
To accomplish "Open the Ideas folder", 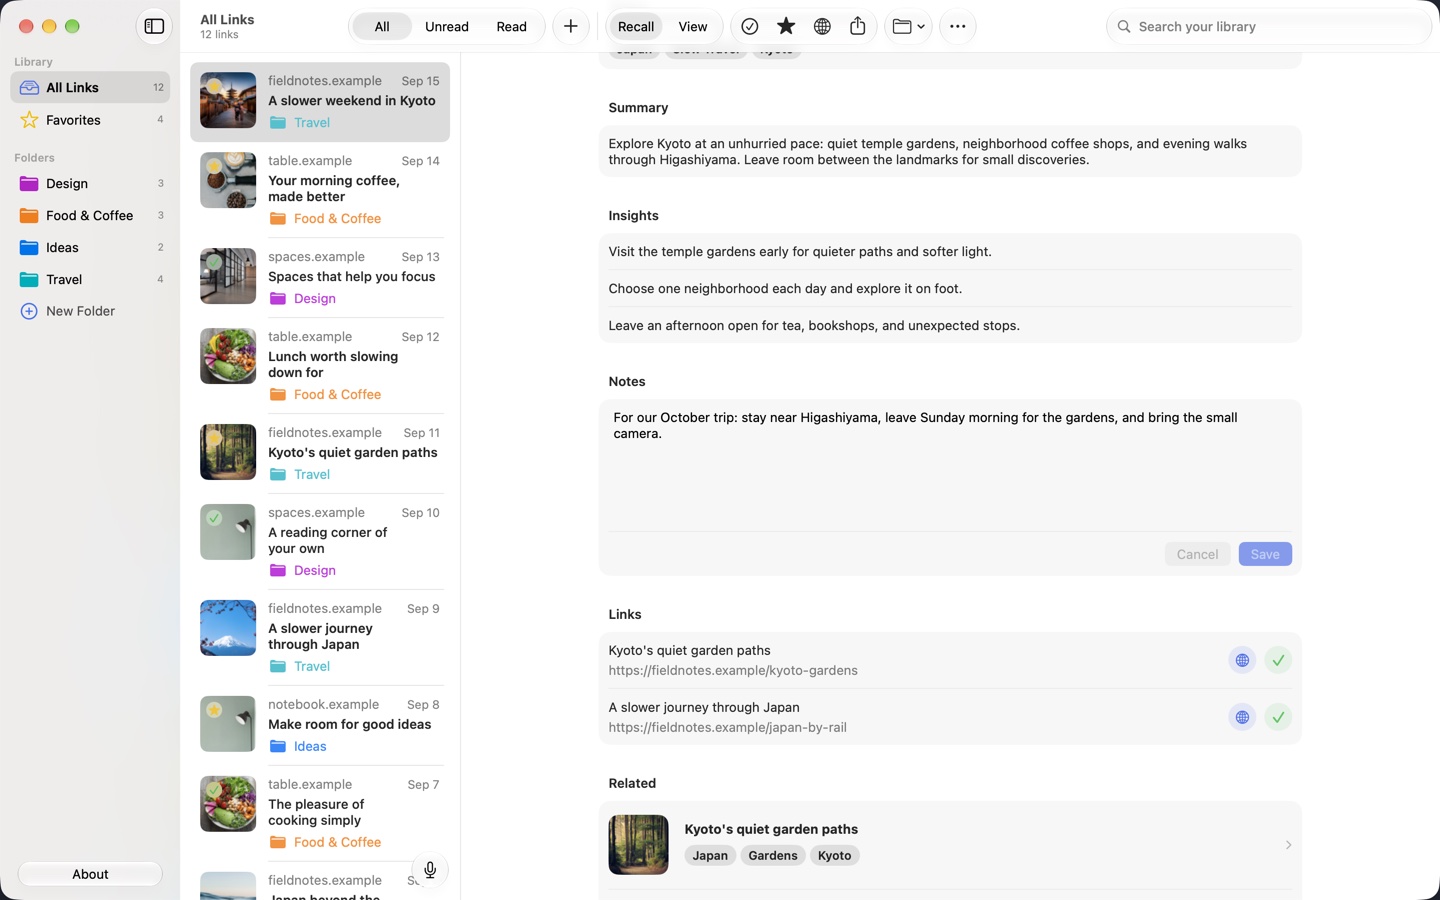I will pyautogui.click(x=90, y=248).
